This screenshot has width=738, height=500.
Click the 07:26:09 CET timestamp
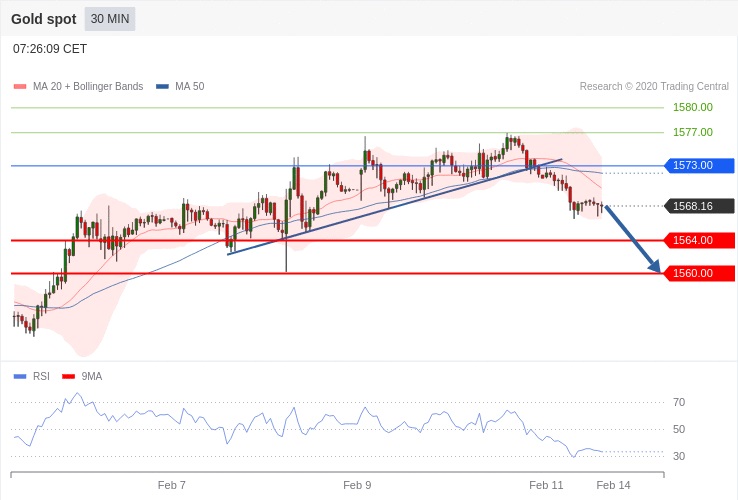click(x=50, y=49)
